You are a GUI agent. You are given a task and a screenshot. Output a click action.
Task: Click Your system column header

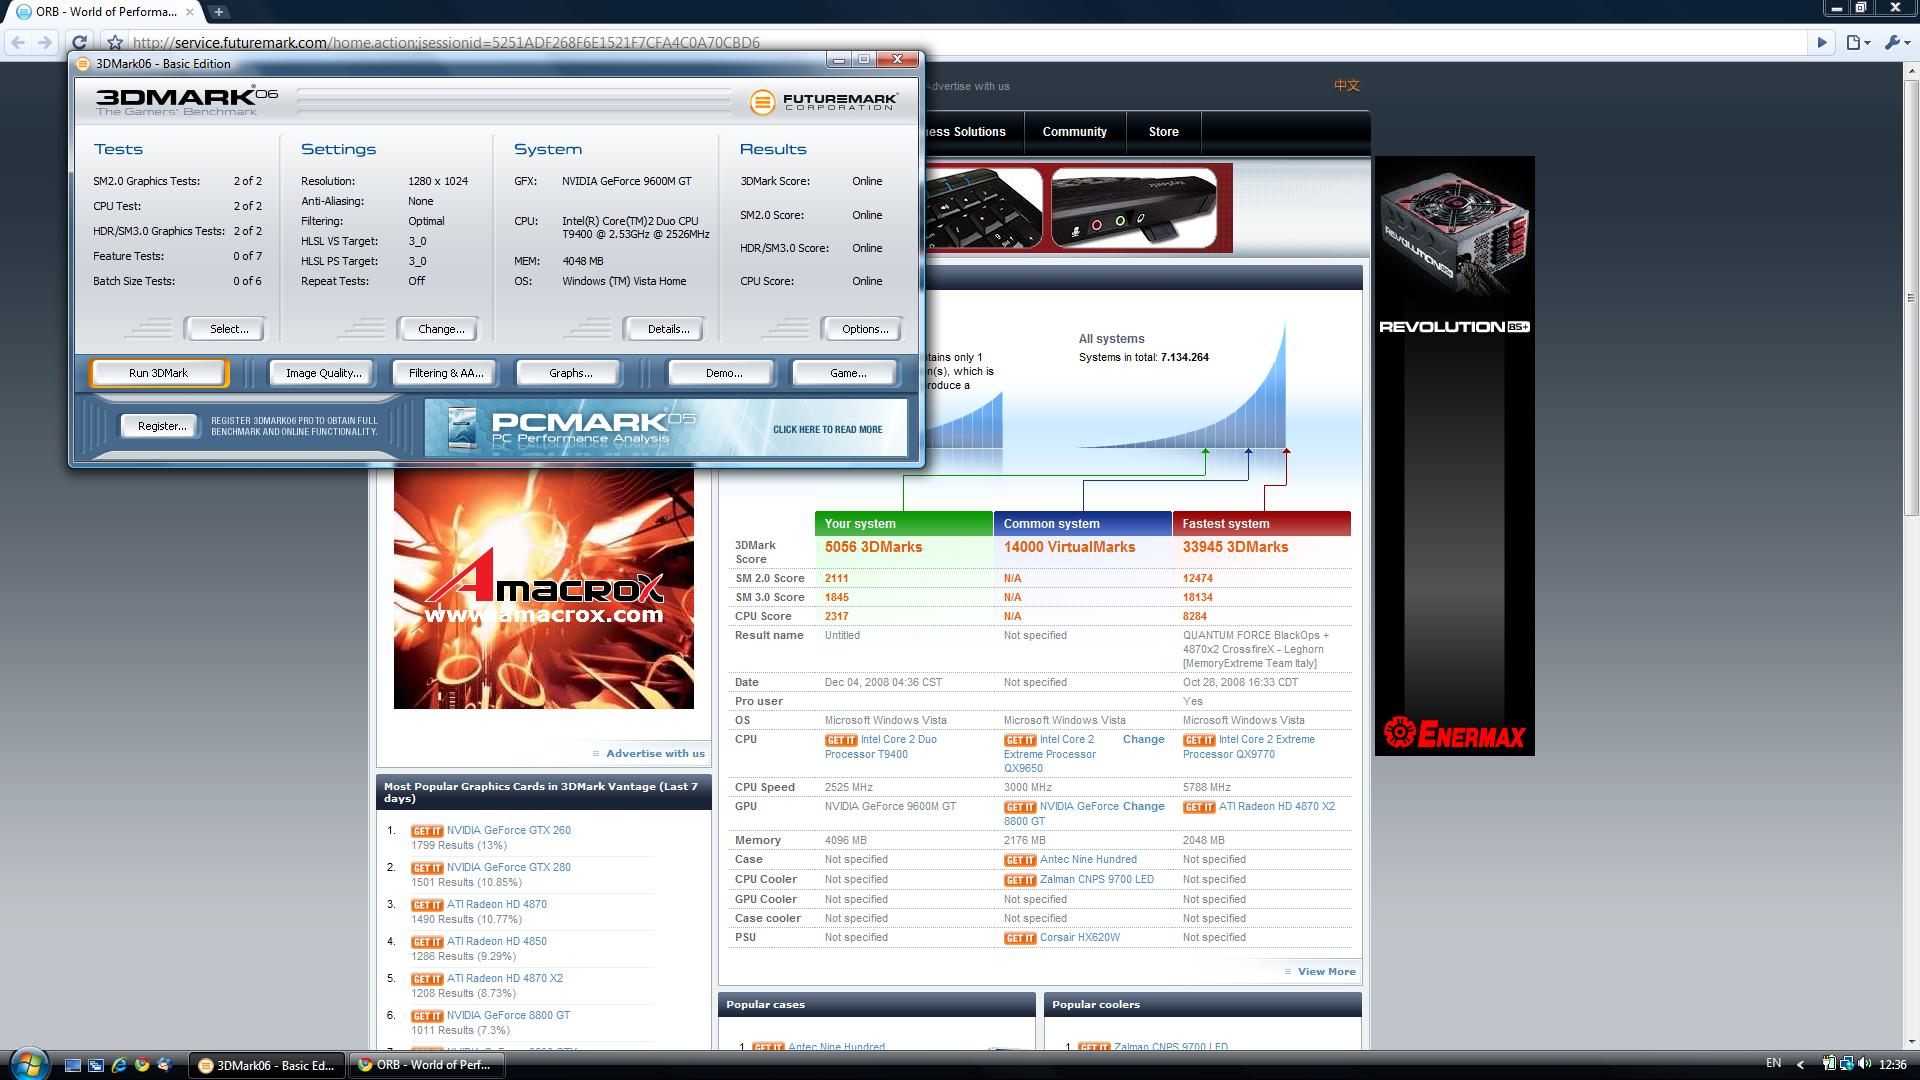[x=904, y=524]
